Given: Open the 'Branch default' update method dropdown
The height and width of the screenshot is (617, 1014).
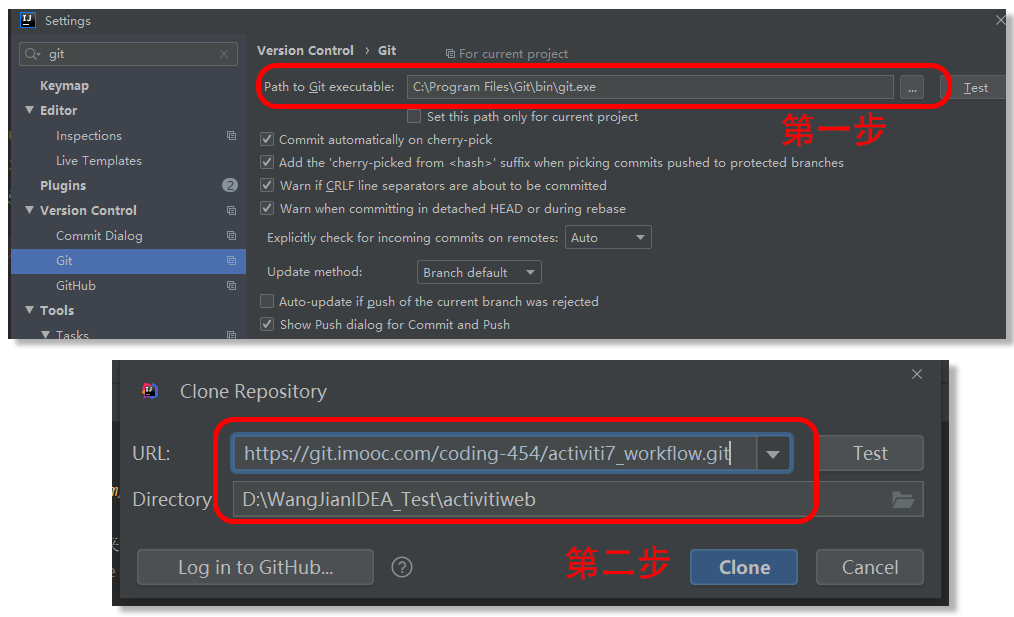Looking at the screenshot, I should (x=479, y=272).
